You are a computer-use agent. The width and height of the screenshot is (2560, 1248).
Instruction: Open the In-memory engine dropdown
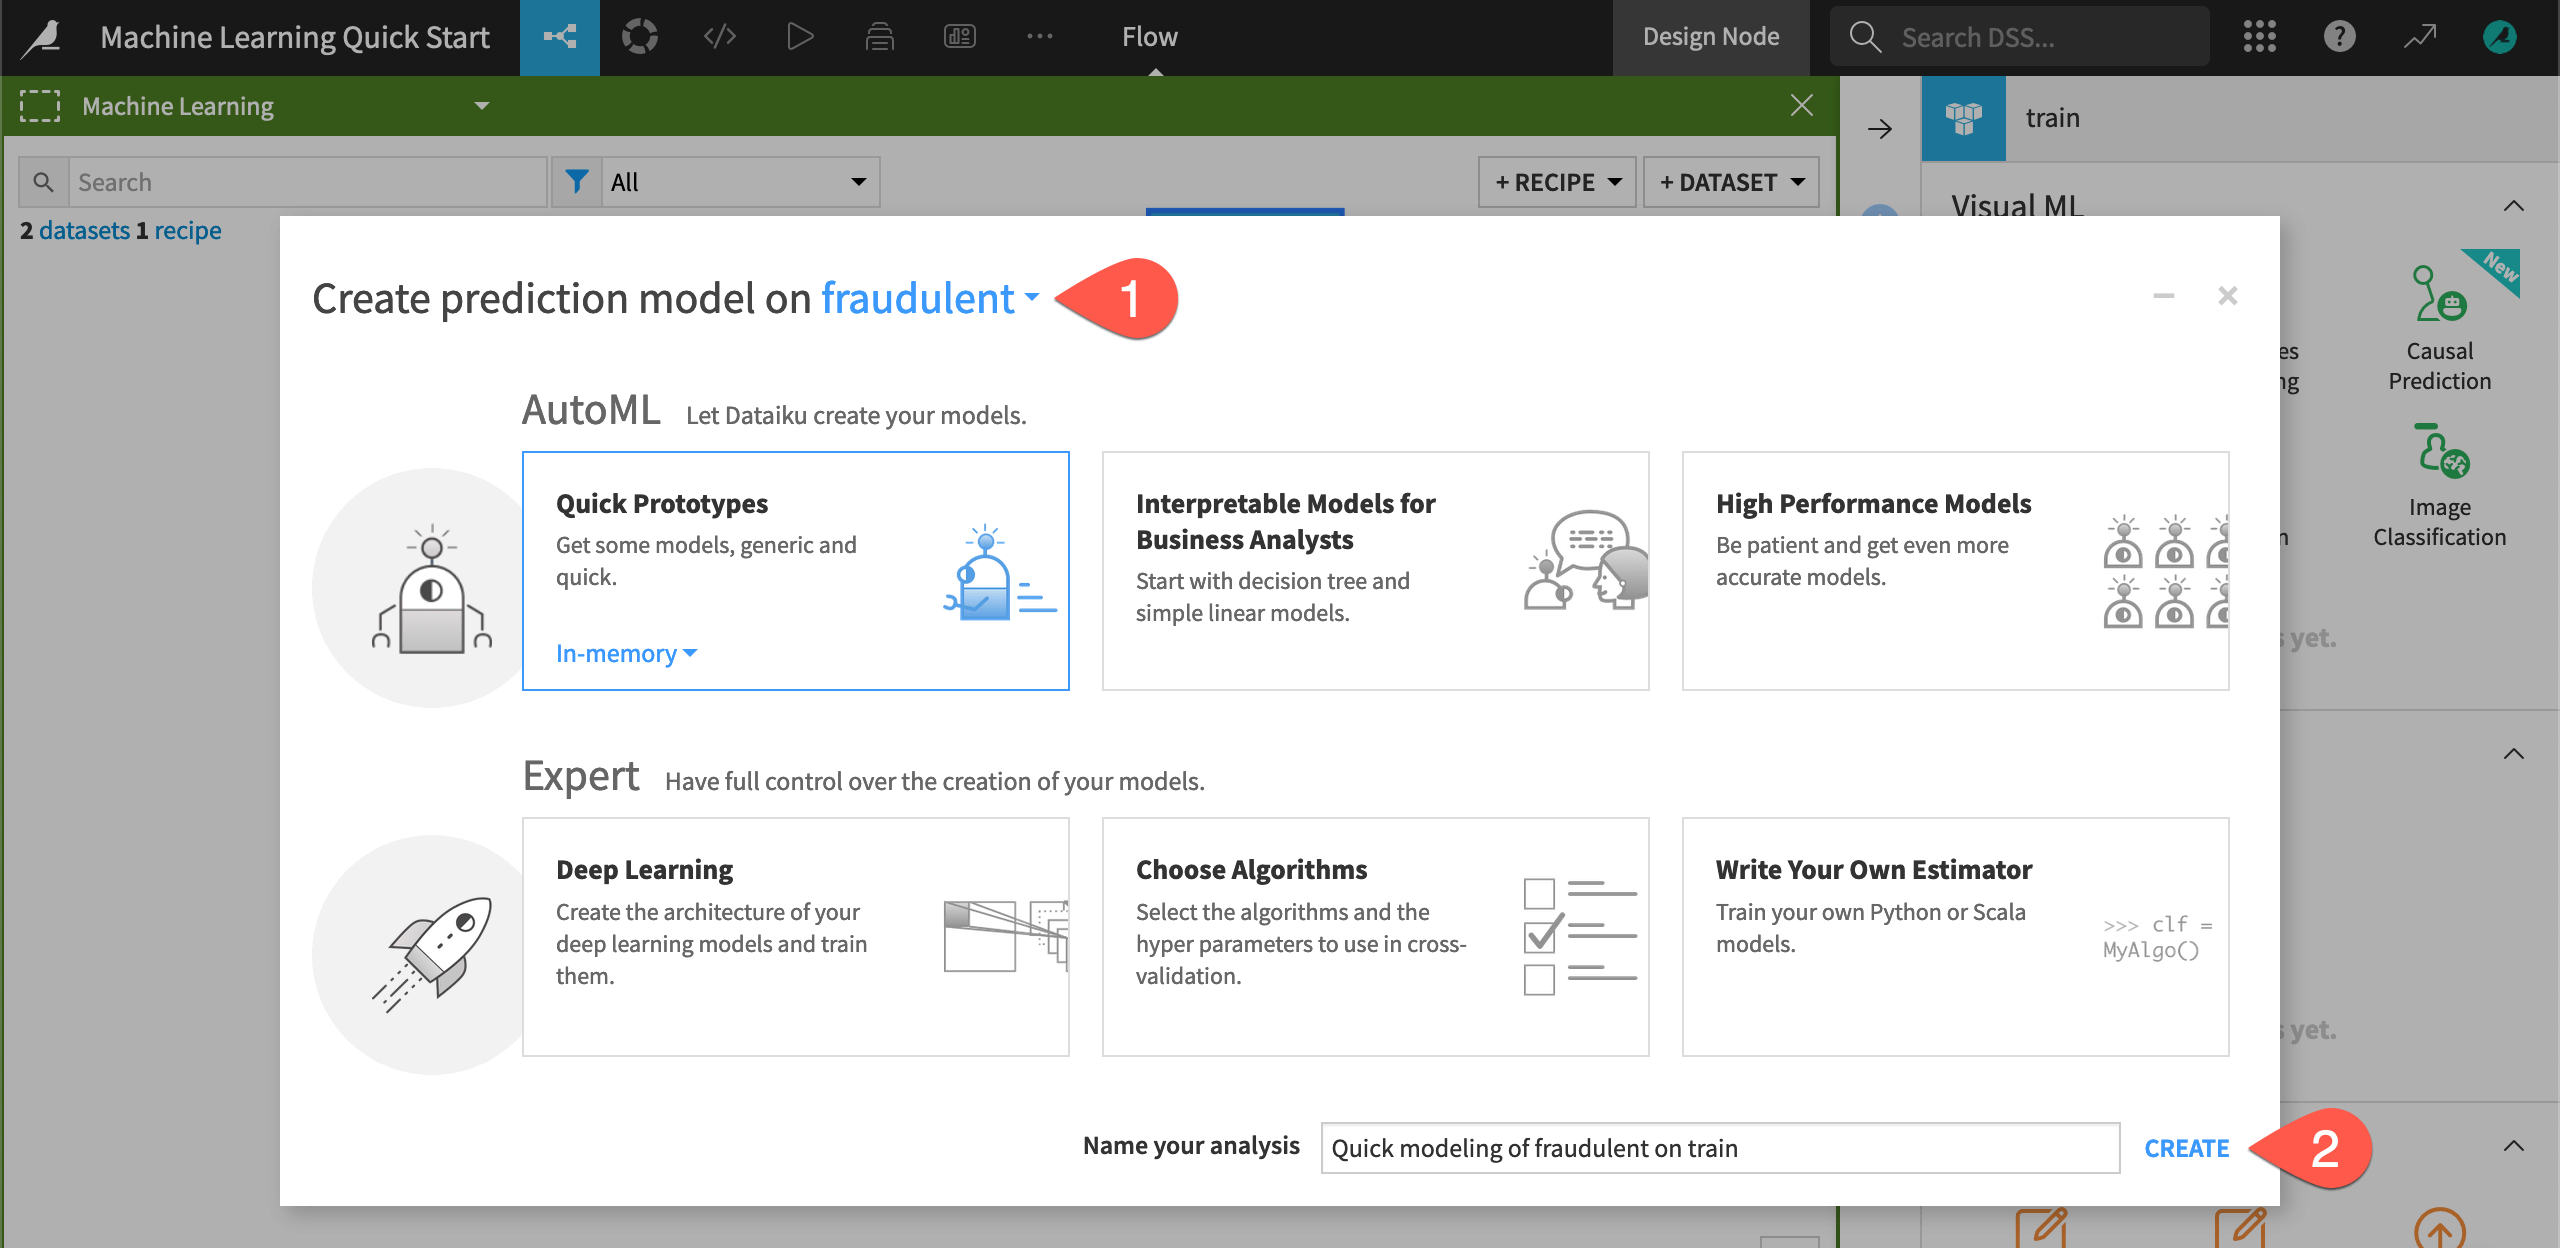coord(626,654)
